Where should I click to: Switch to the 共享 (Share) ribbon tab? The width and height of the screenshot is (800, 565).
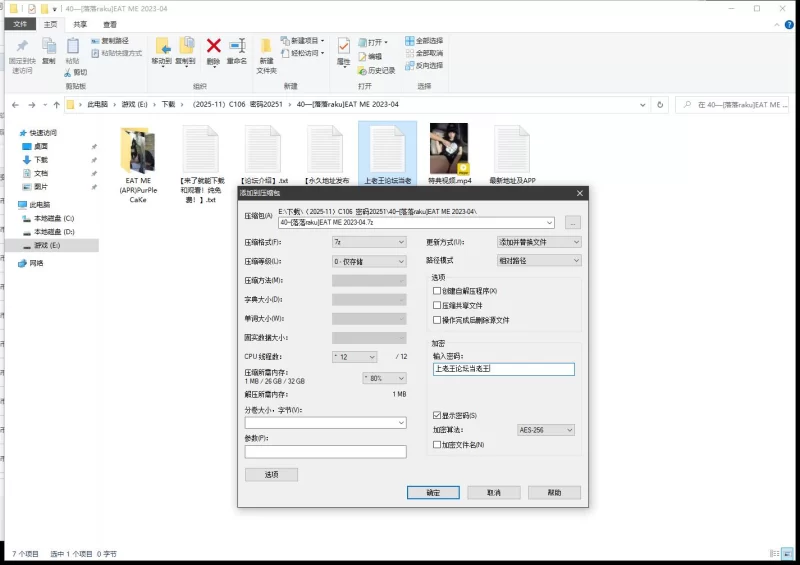point(80,23)
